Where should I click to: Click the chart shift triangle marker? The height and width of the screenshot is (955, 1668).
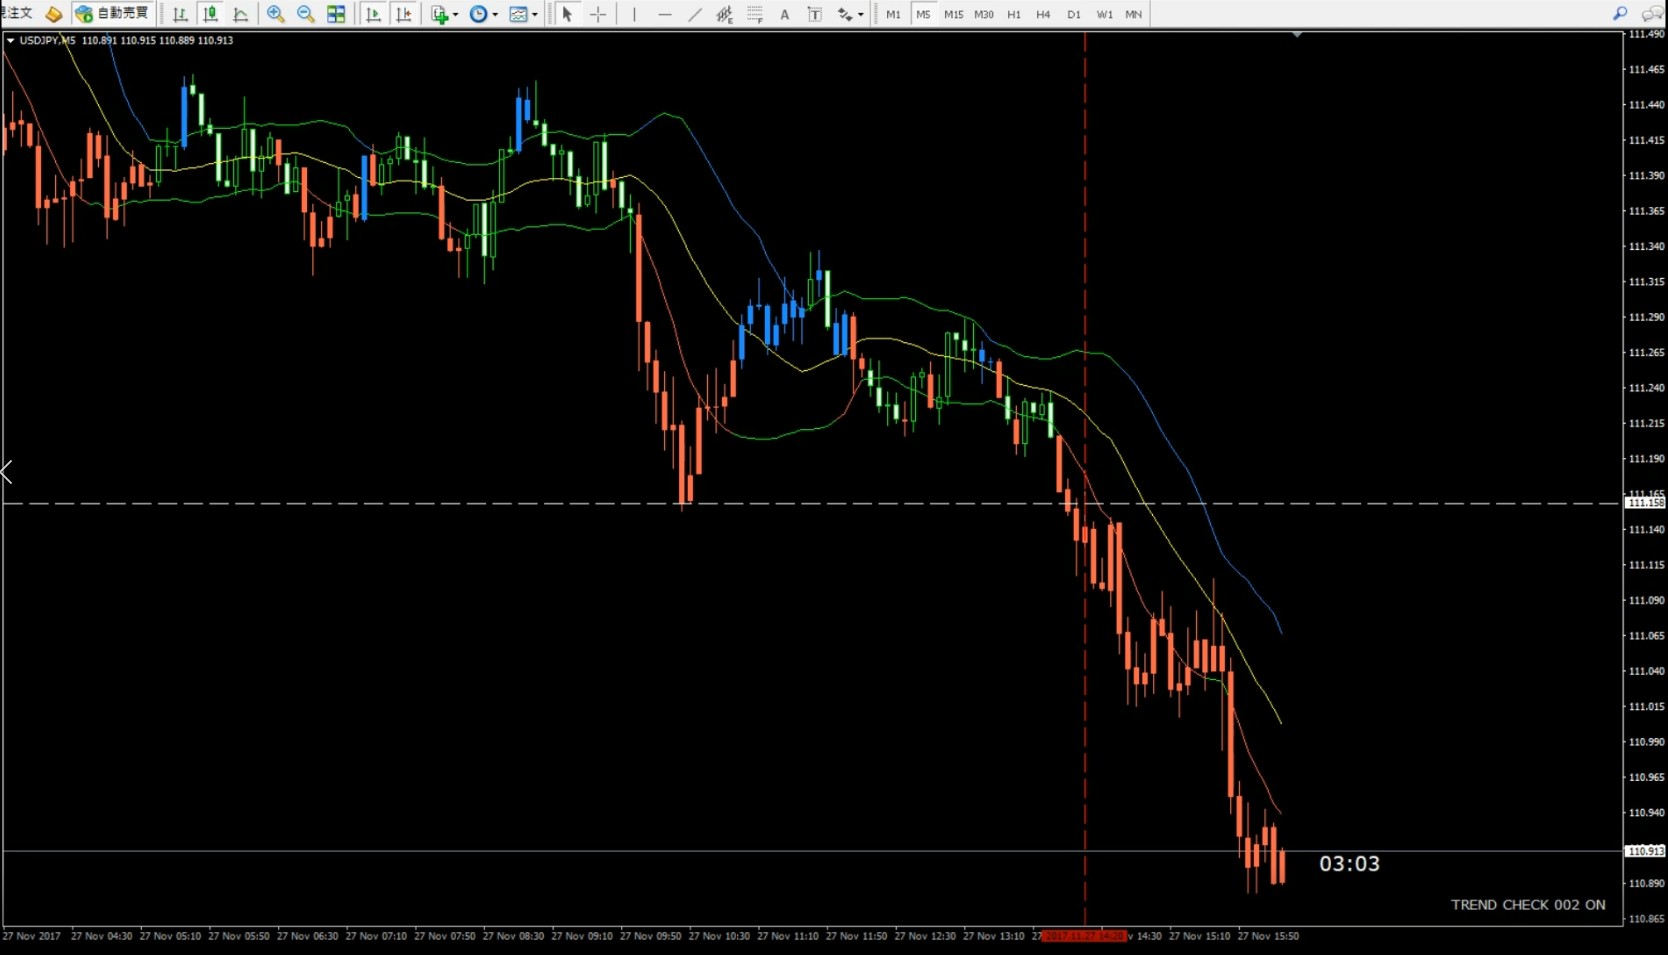pyautogui.click(x=1297, y=35)
